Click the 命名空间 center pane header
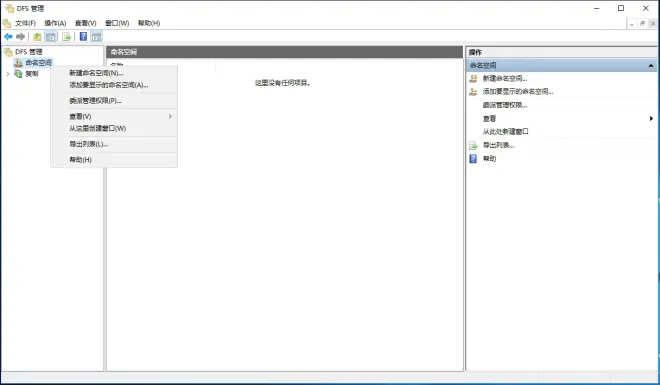The height and width of the screenshot is (385, 660). point(285,52)
